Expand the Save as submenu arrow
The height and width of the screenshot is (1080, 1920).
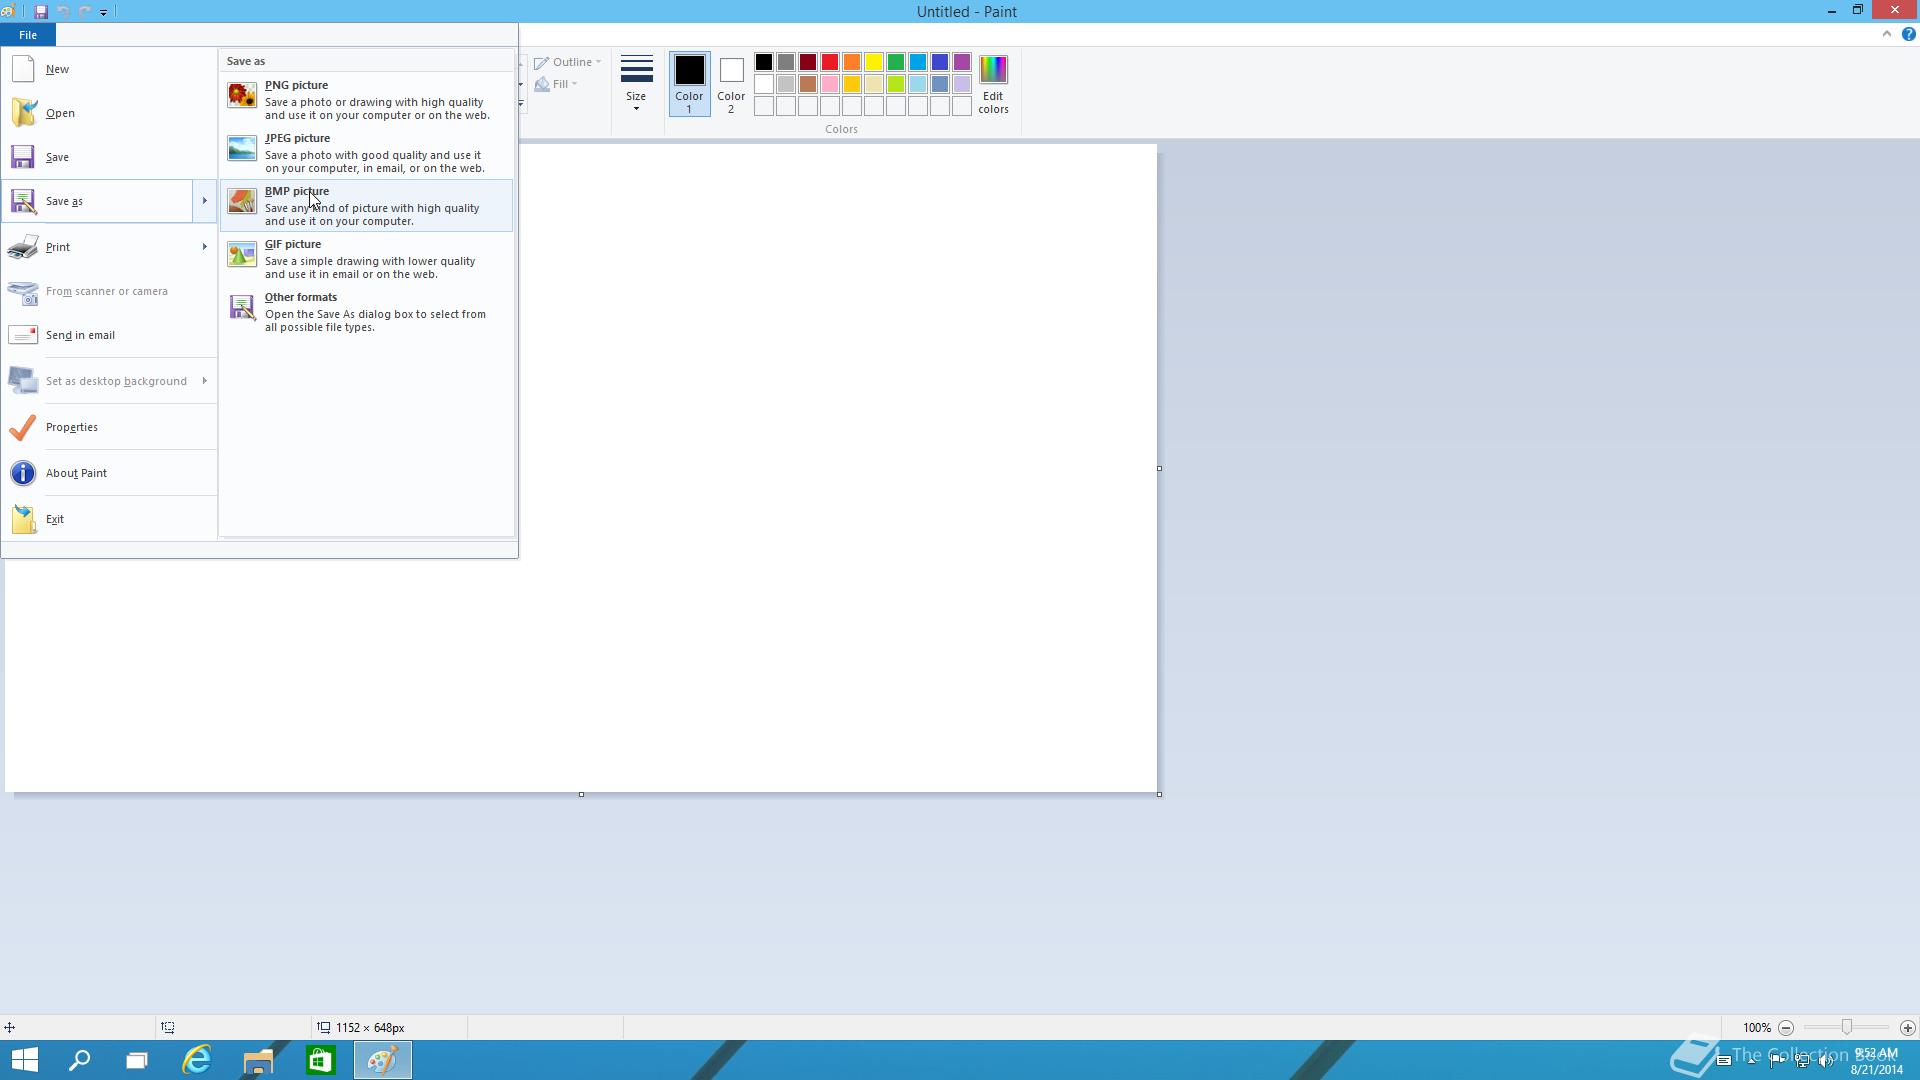(x=204, y=201)
